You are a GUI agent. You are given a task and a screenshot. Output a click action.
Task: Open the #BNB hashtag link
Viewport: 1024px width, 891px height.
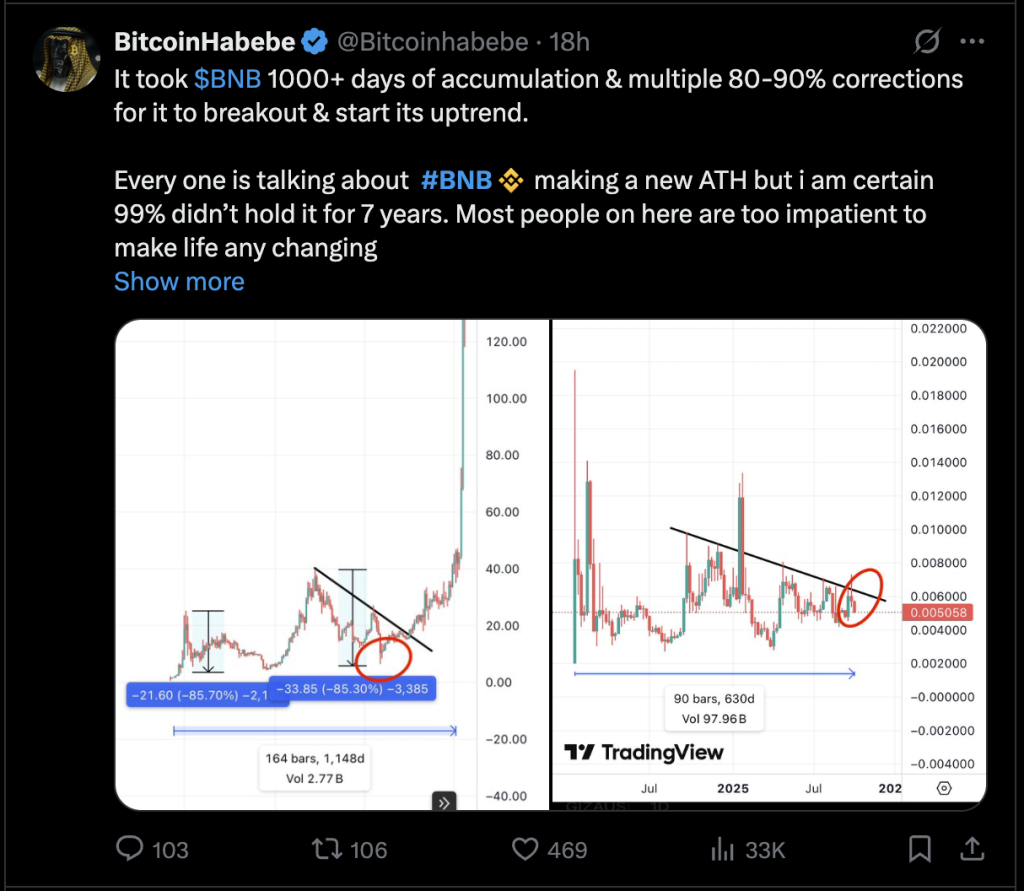point(456,180)
